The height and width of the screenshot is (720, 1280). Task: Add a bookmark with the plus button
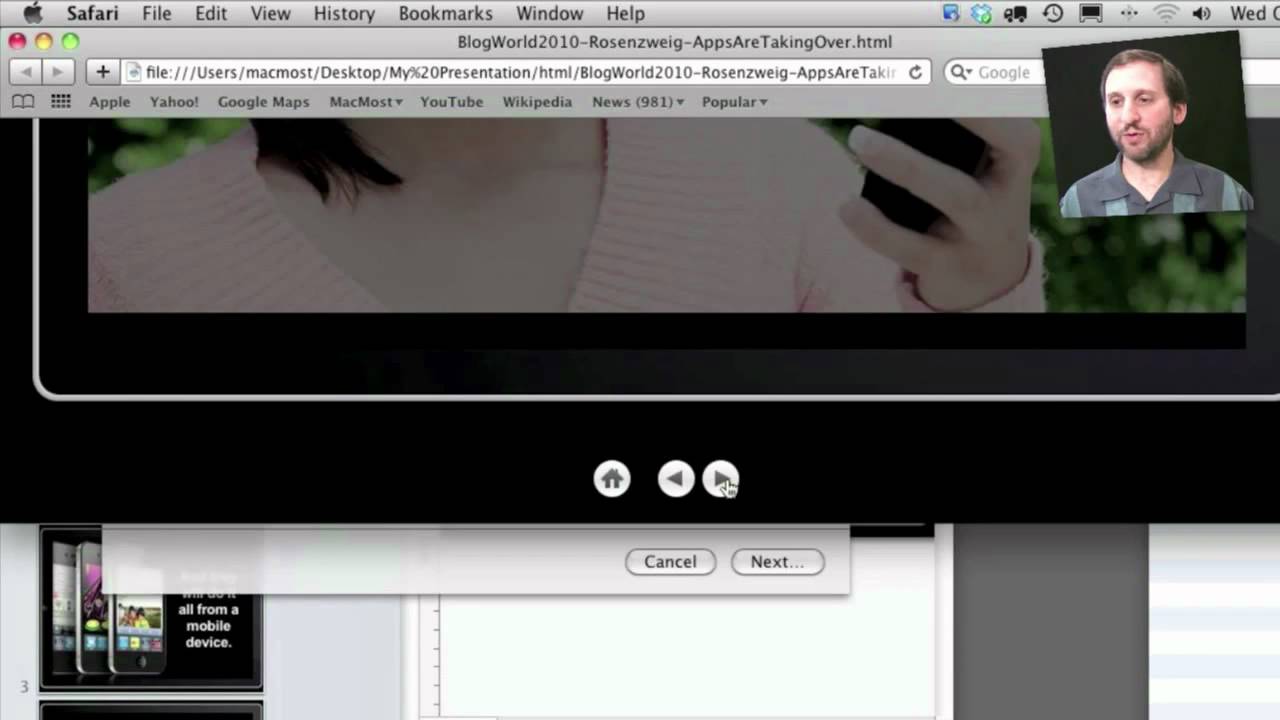102,72
